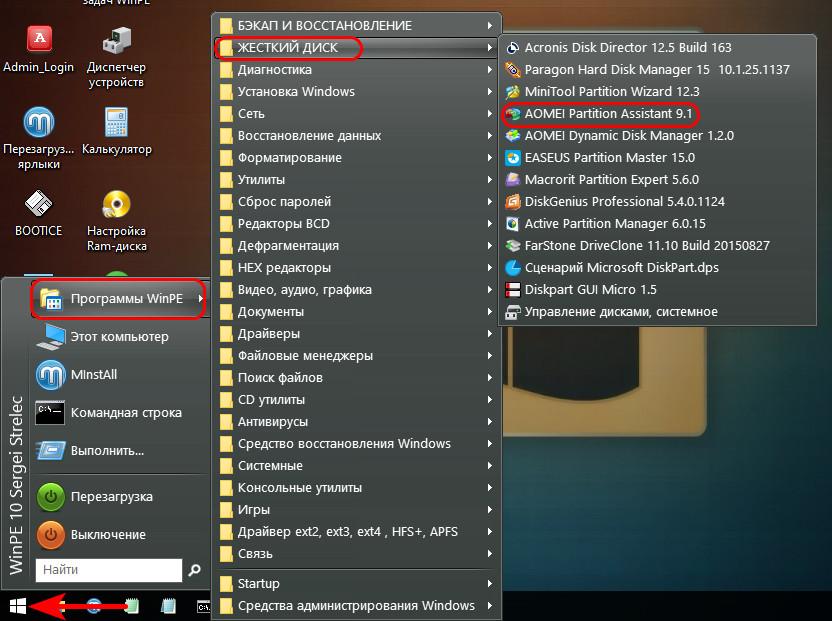Expand the Установка Windows folder

[357, 92]
